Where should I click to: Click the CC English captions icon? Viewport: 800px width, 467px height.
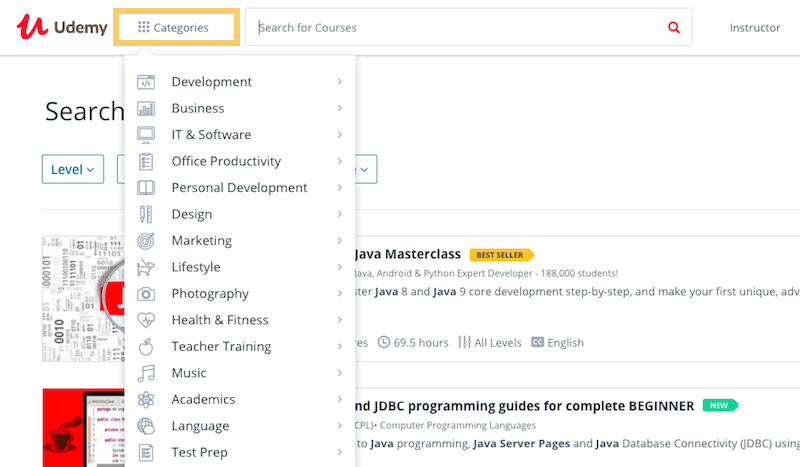pos(537,342)
